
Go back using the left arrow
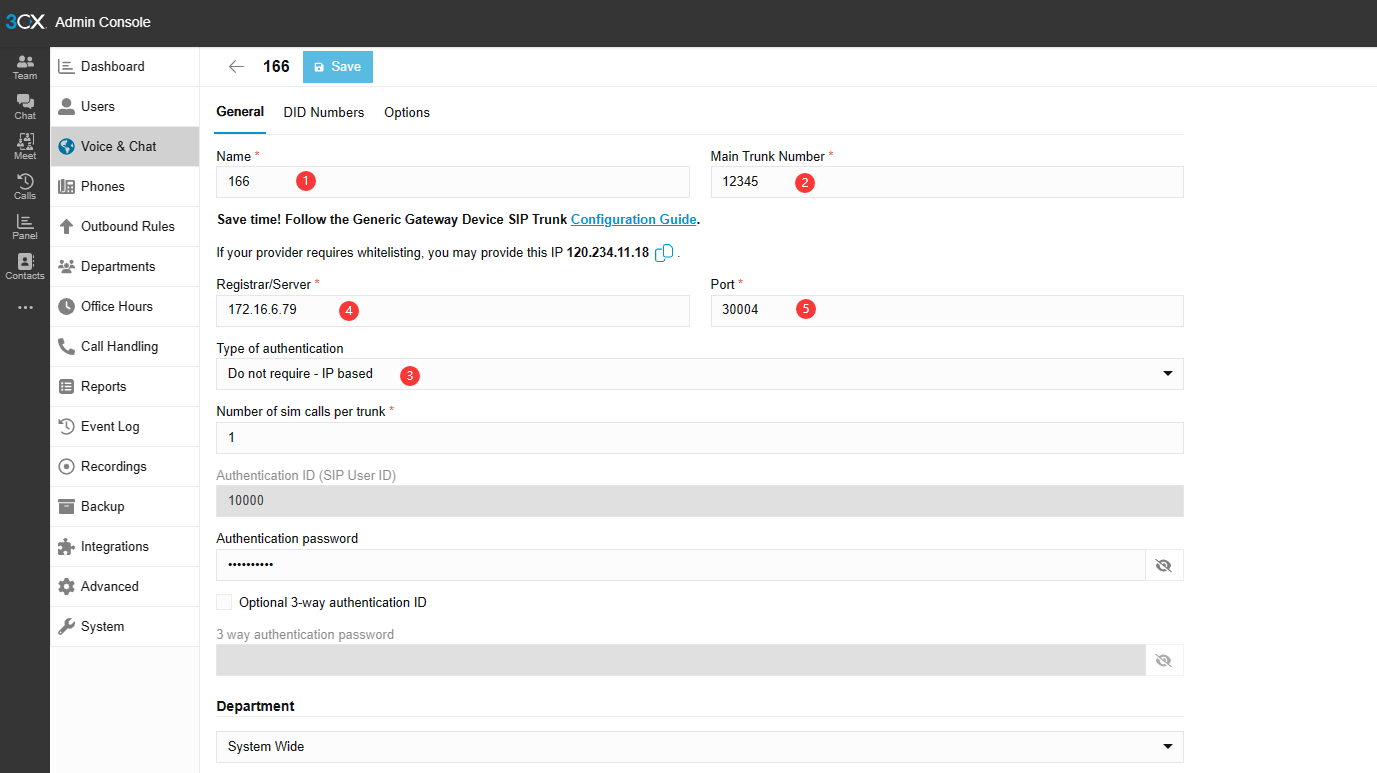[236, 67]
